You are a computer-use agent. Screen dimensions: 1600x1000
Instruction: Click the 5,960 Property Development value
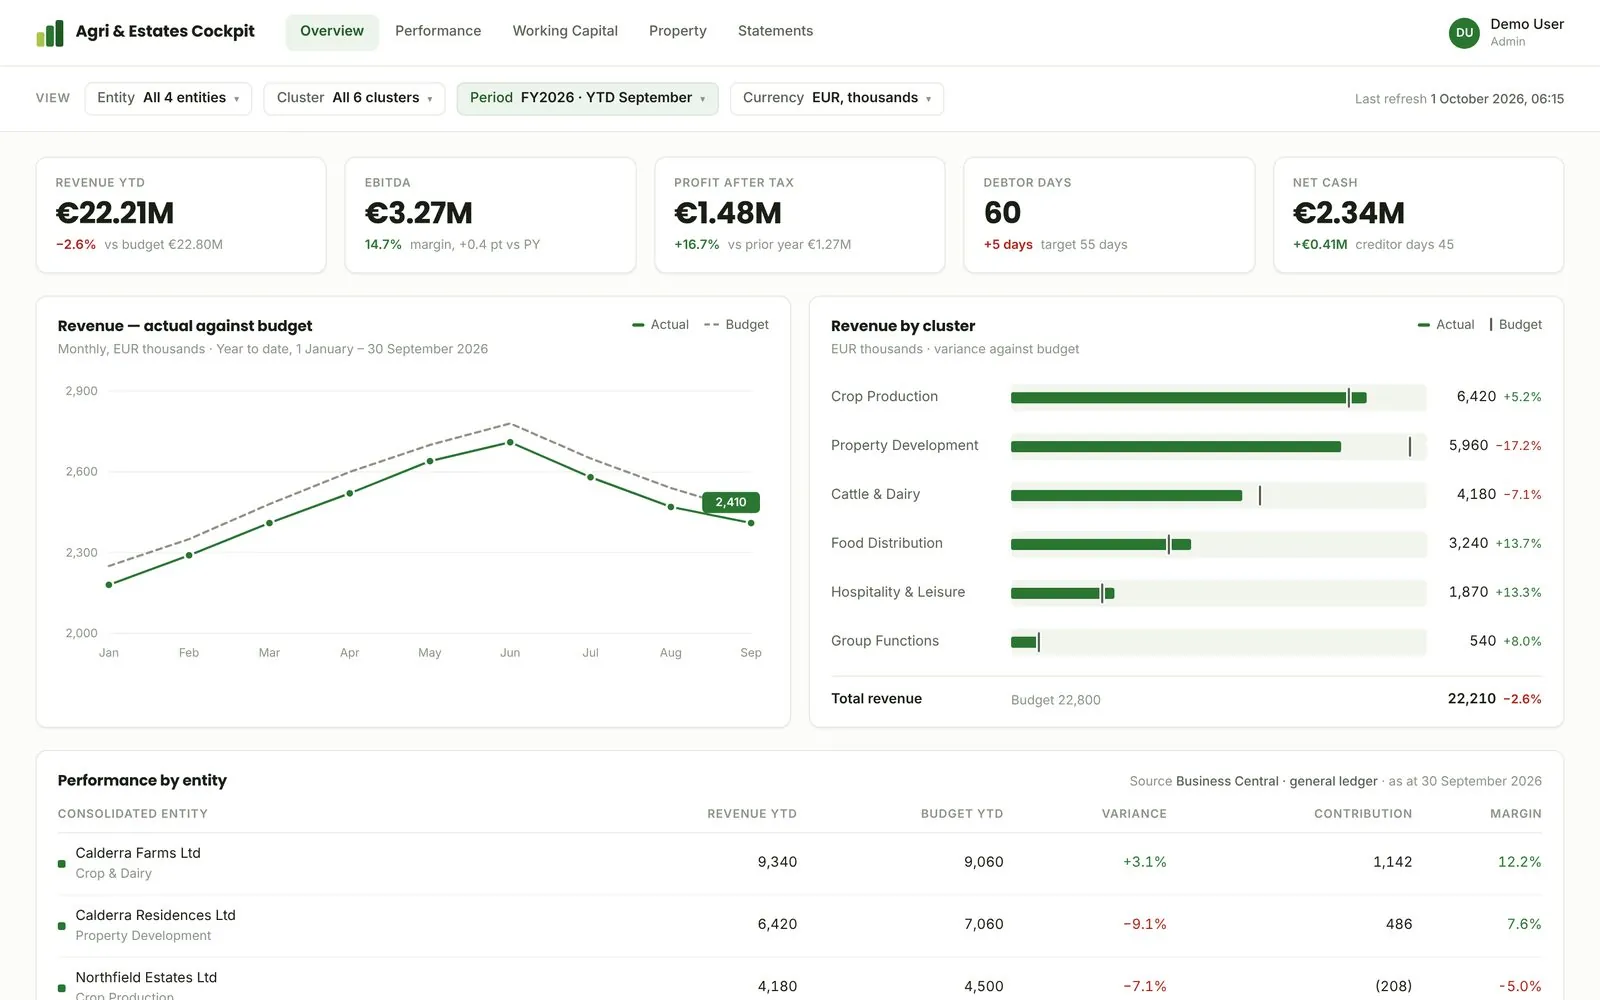pos(1468,445)
